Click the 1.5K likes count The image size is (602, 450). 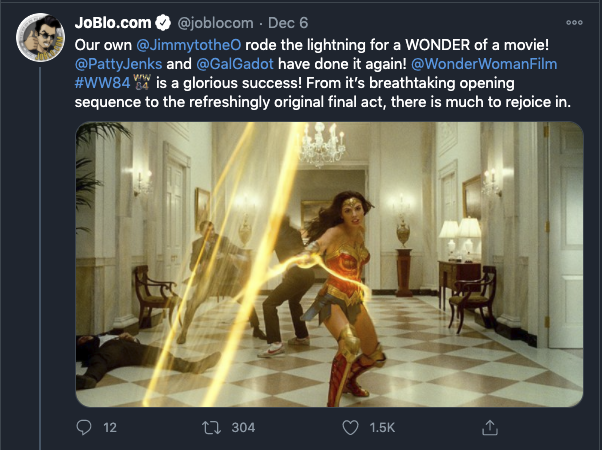coord(382,427)
